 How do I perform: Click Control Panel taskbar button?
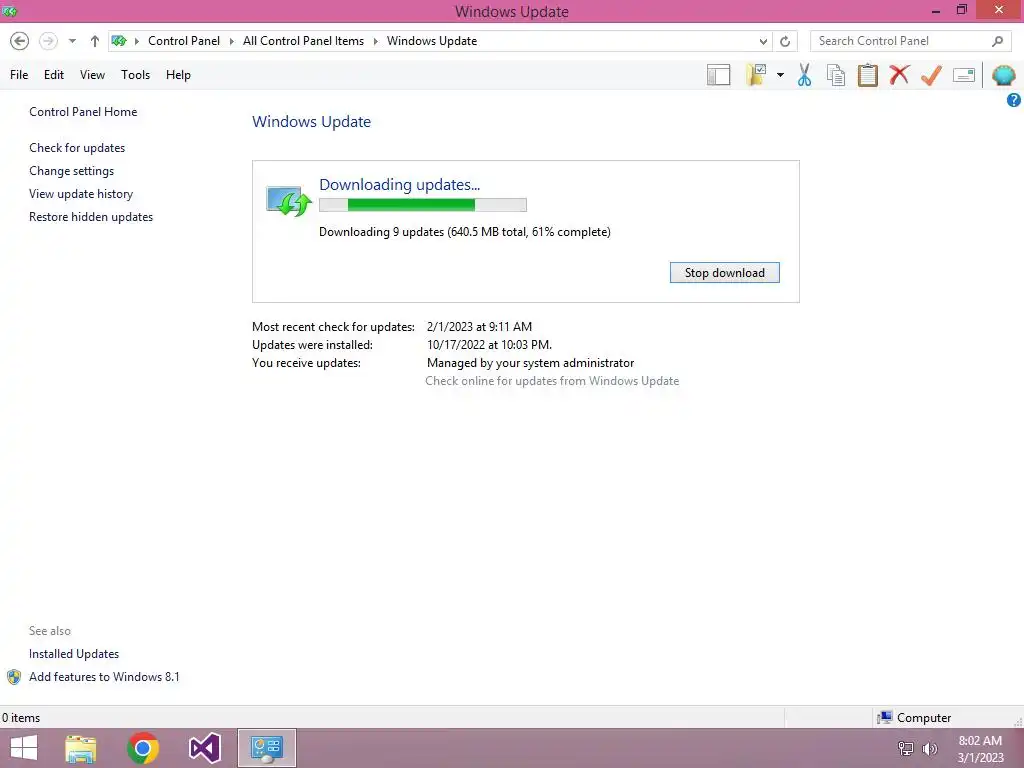pyautogui.click(x=266, y=748)
